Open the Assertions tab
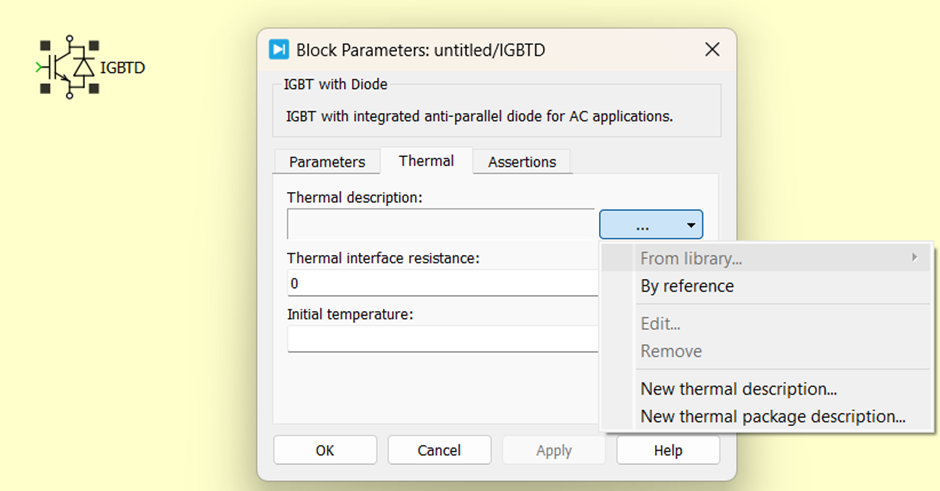The height and width of the screenshot is (491, 940). [522, 162]
